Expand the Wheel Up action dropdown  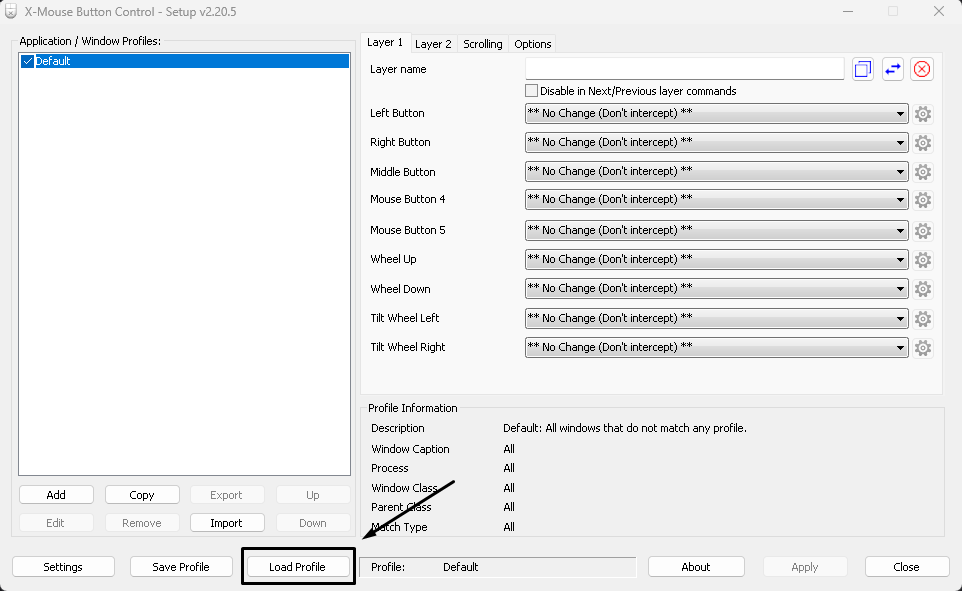[717, 259]
